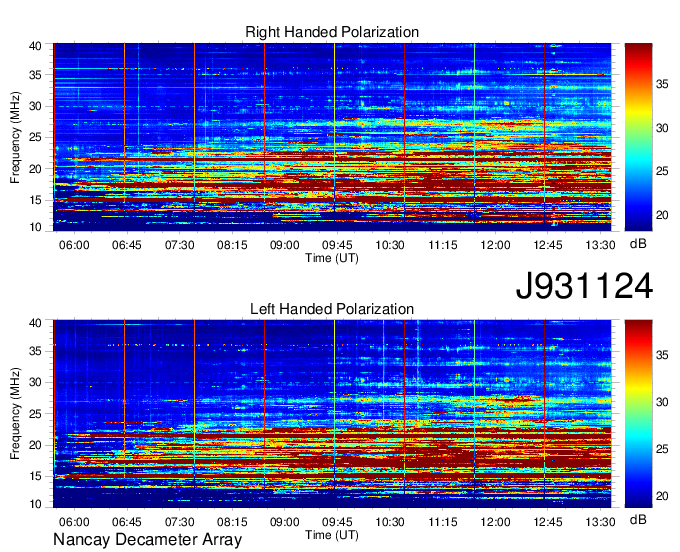Screen dimensions: 680x552
Task: Click the 07:30 time tick in bottom plot
Action: [179, 522]
